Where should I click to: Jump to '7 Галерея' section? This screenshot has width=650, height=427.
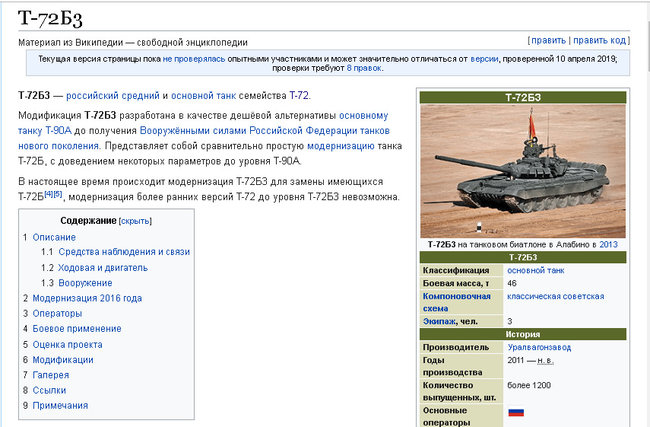tap(46, 375)
